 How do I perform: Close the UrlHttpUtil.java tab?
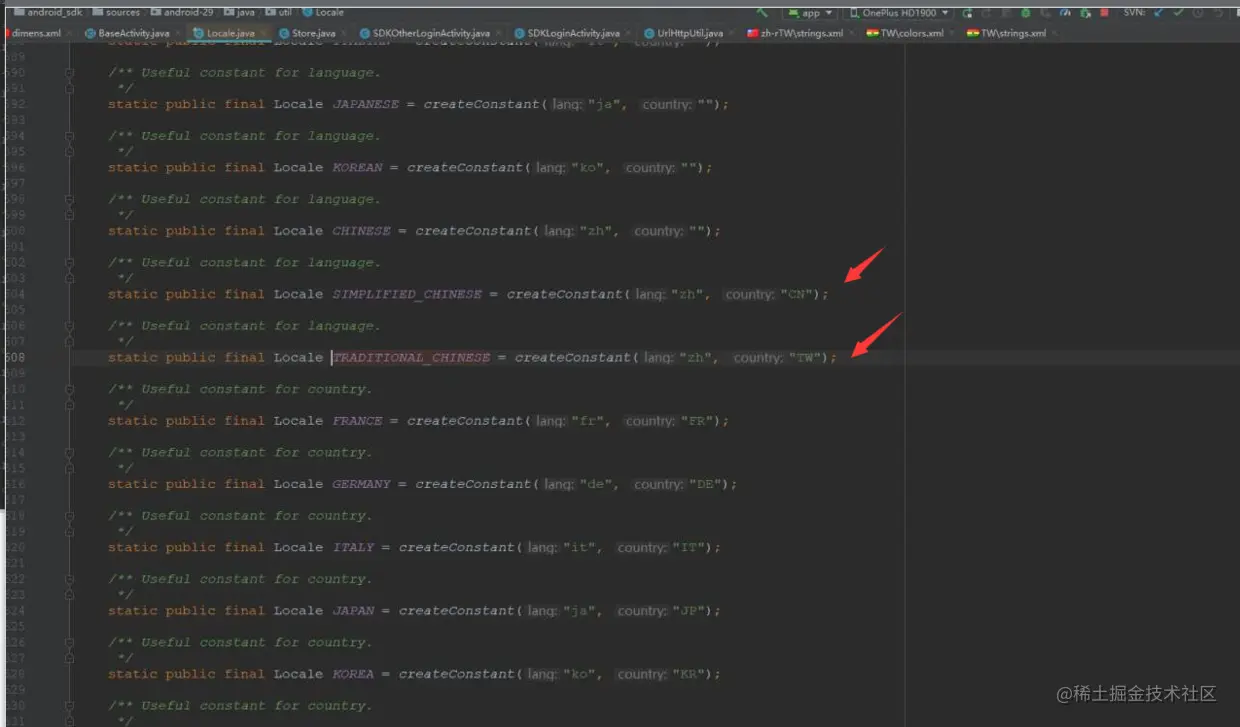[731, 33]
